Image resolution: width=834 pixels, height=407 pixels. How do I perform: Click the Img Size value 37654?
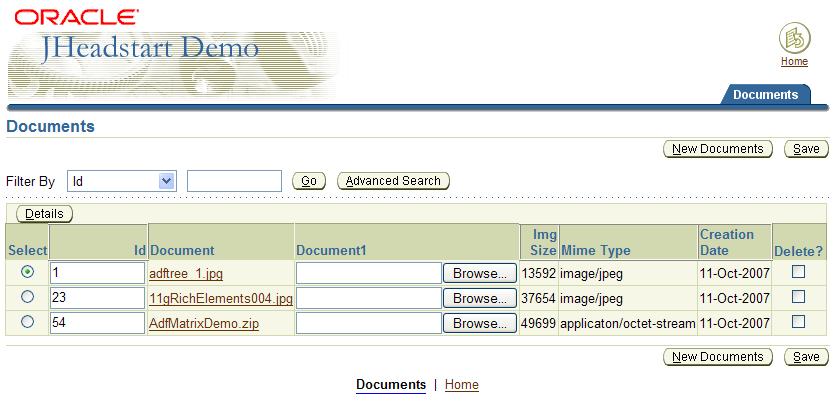point(538,298)
